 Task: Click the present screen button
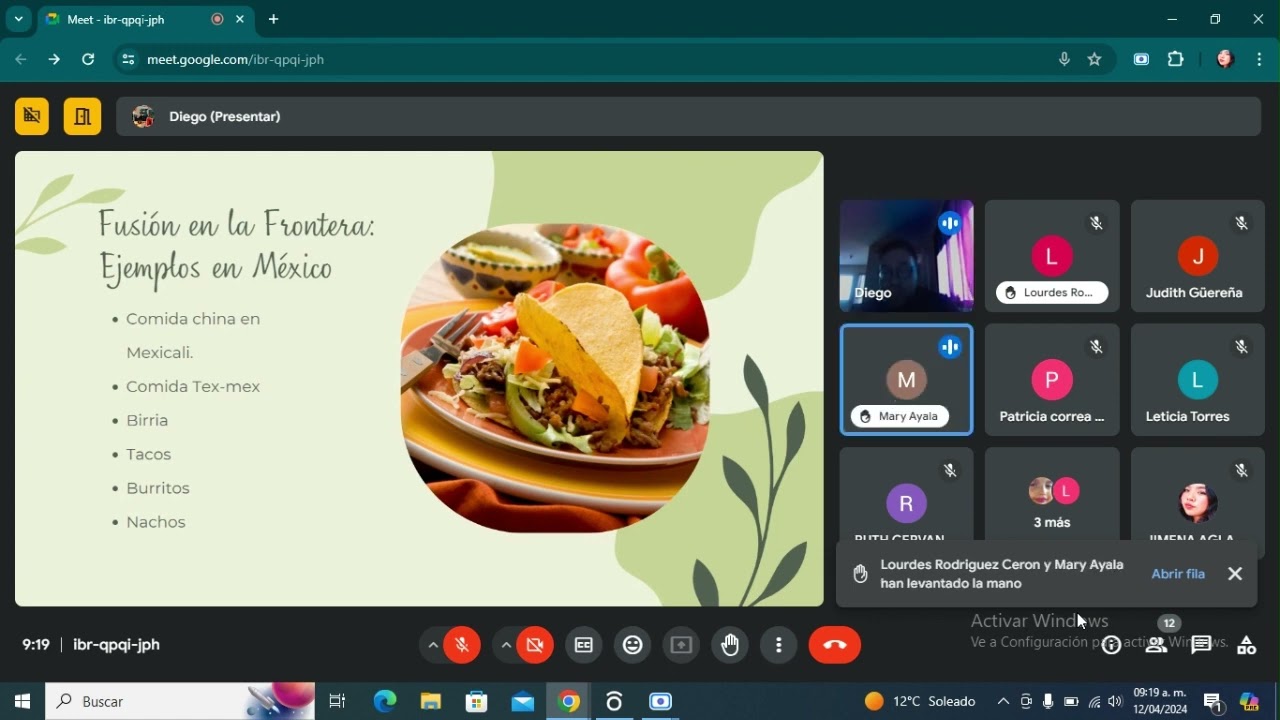pos(681,645)
